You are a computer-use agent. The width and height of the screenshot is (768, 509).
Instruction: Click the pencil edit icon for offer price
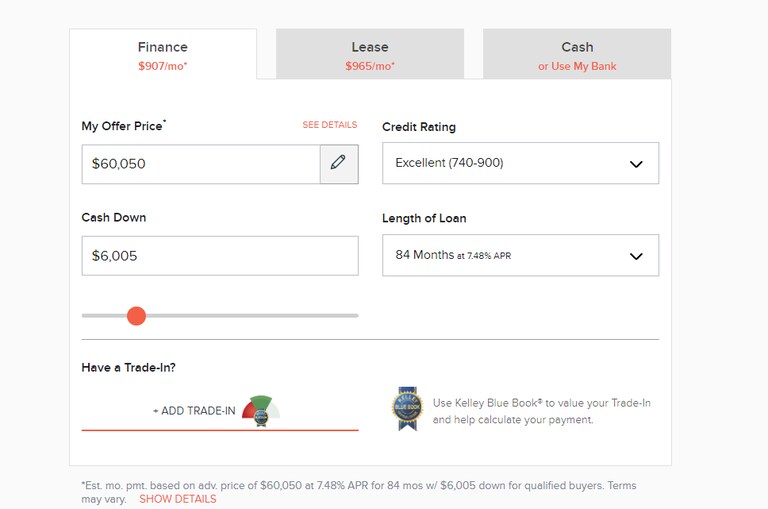tap(338, 163)
